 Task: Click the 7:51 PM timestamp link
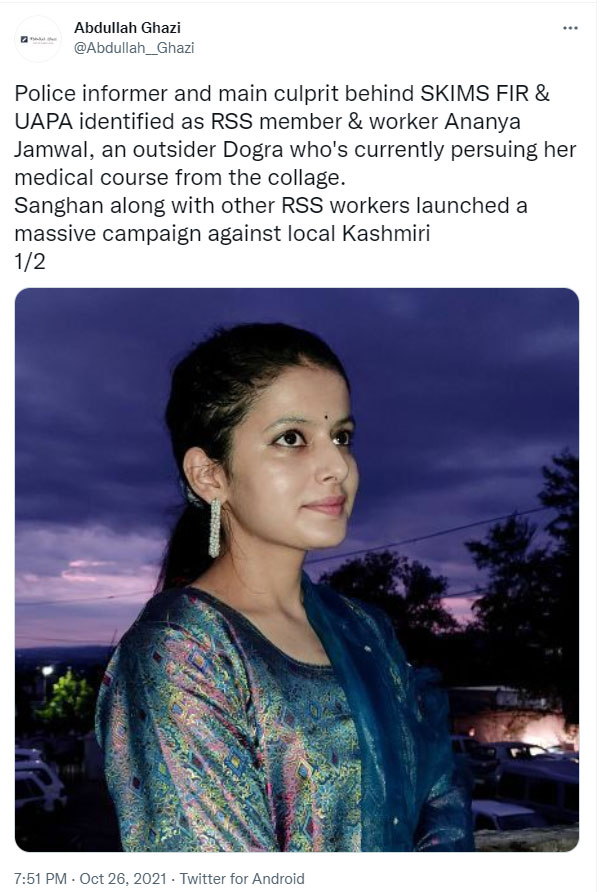point(40,878)
